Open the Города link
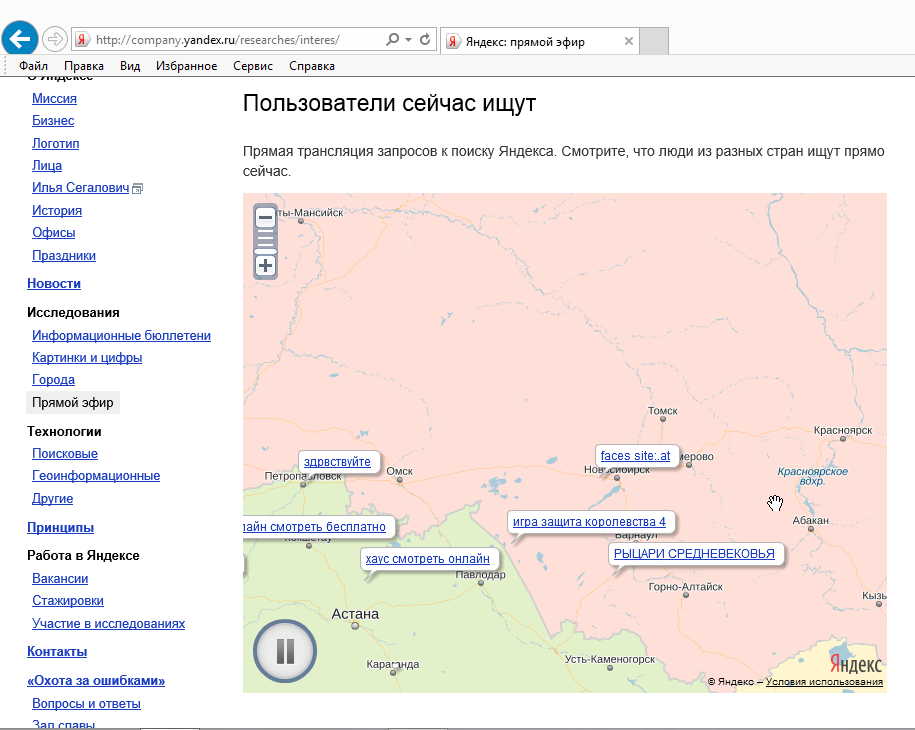 (x=53, y=380)
